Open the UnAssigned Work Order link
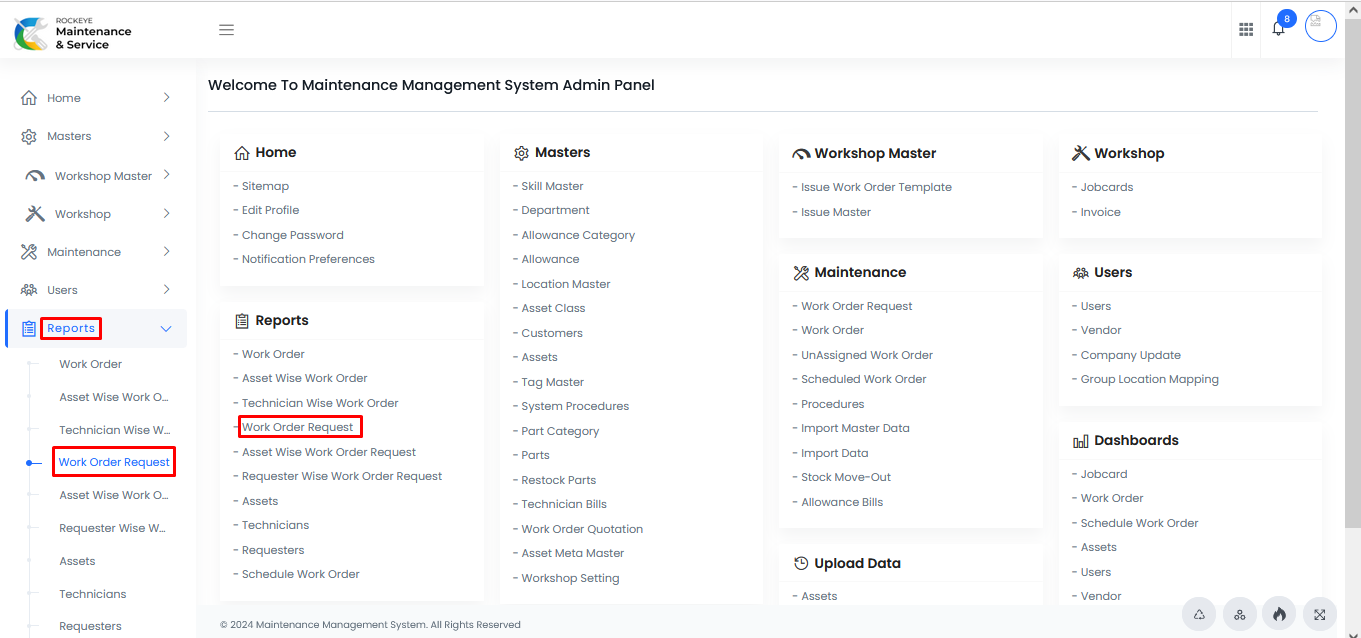The image size is (1361, 638). pyautogui.click(x=867, y=355)
